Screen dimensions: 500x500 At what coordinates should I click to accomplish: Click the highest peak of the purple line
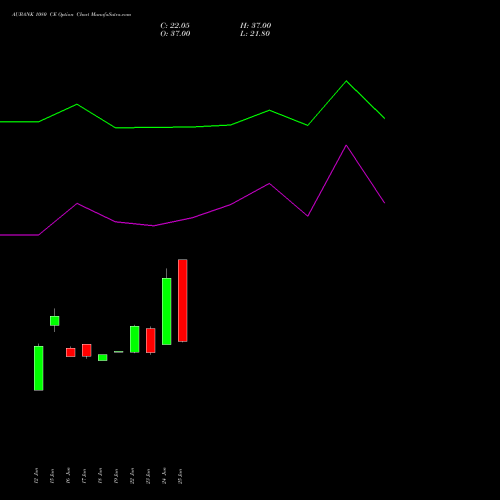pyautogui.click(x=346, y=145)
